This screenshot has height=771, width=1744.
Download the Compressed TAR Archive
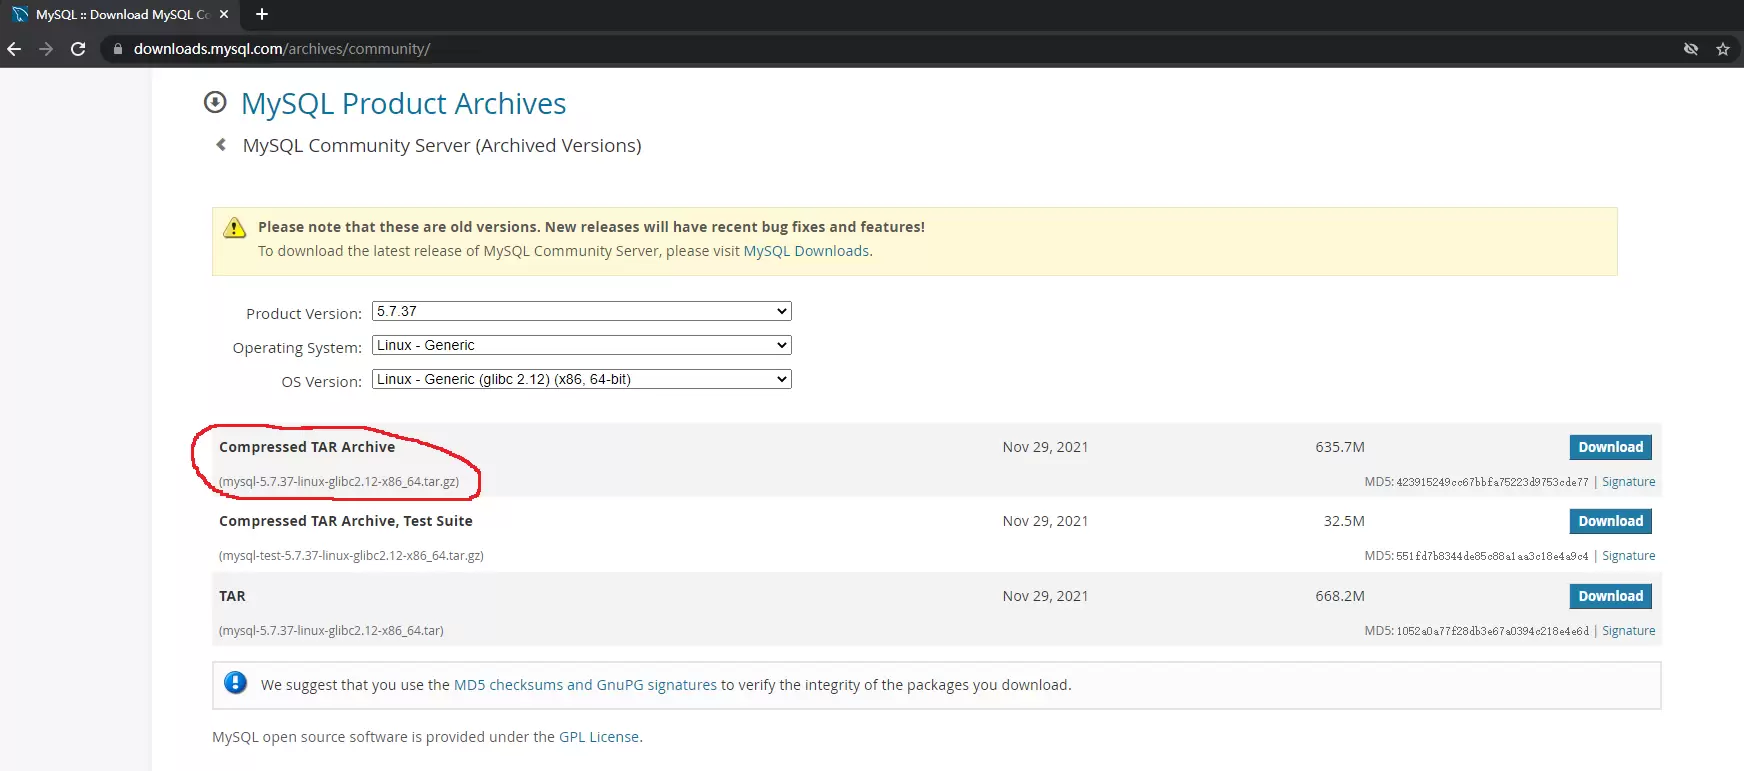(x=1610, y=447)
